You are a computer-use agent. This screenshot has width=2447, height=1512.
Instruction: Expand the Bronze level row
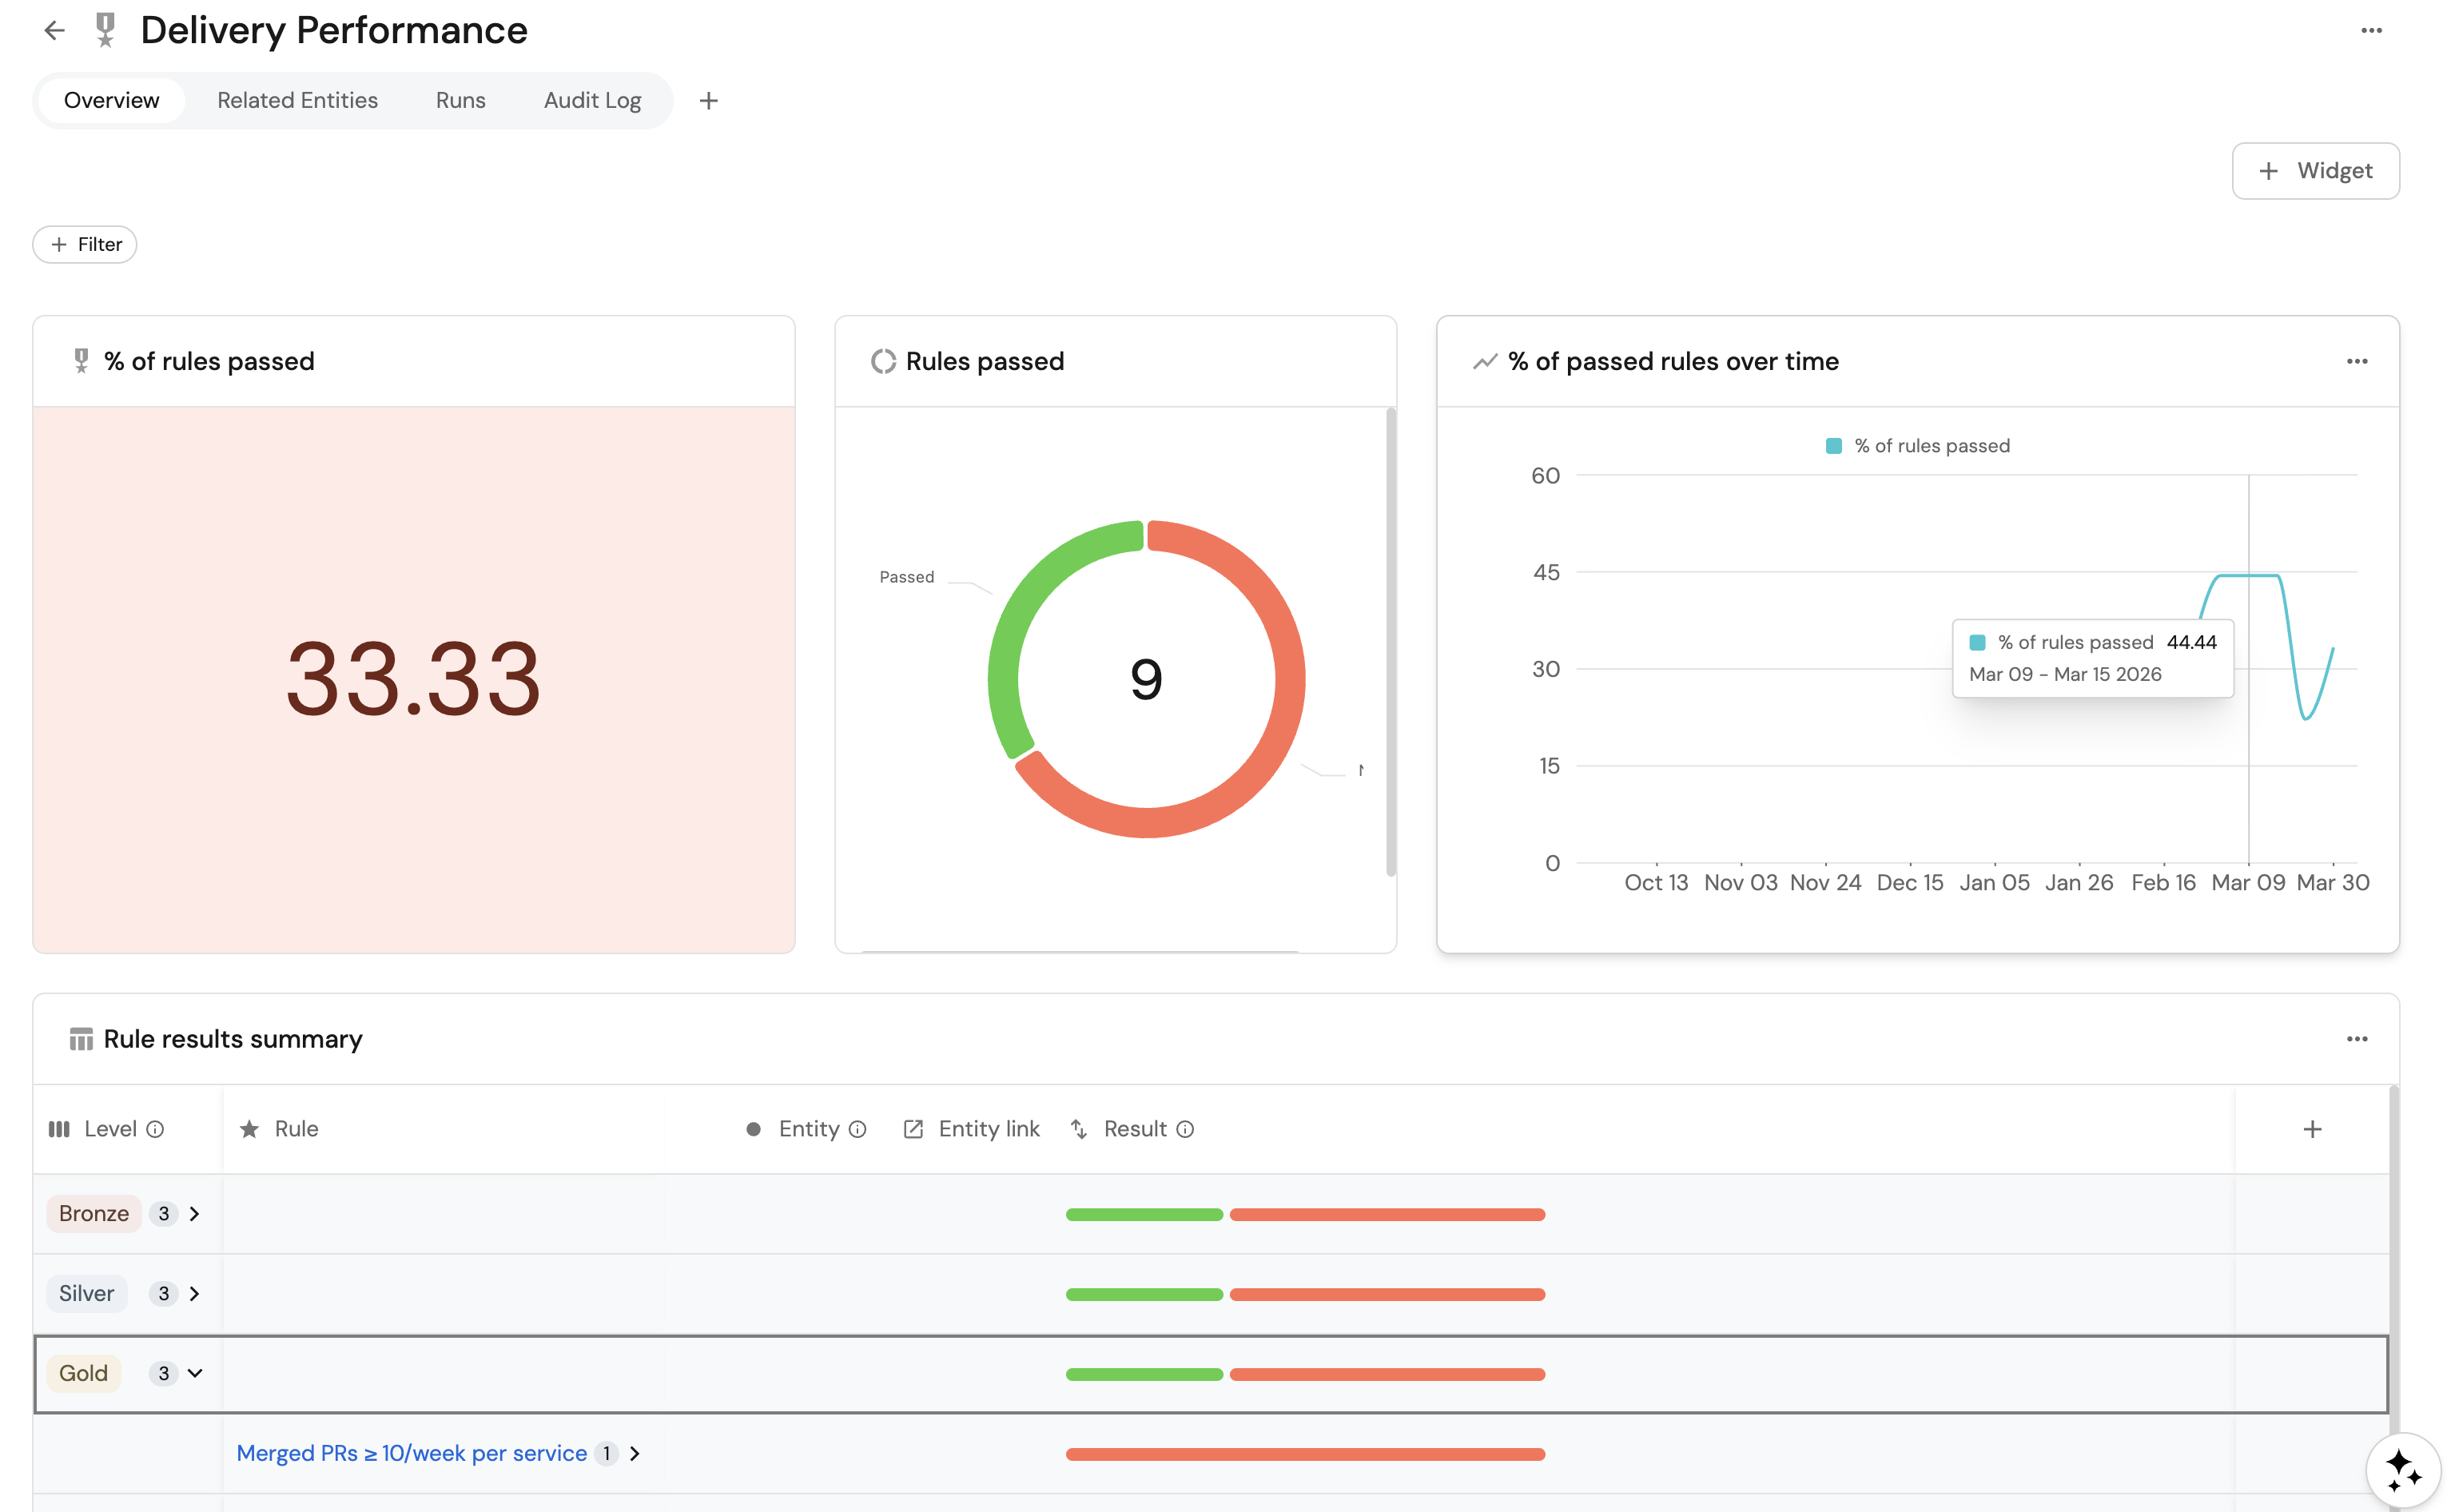point(195,1213)
